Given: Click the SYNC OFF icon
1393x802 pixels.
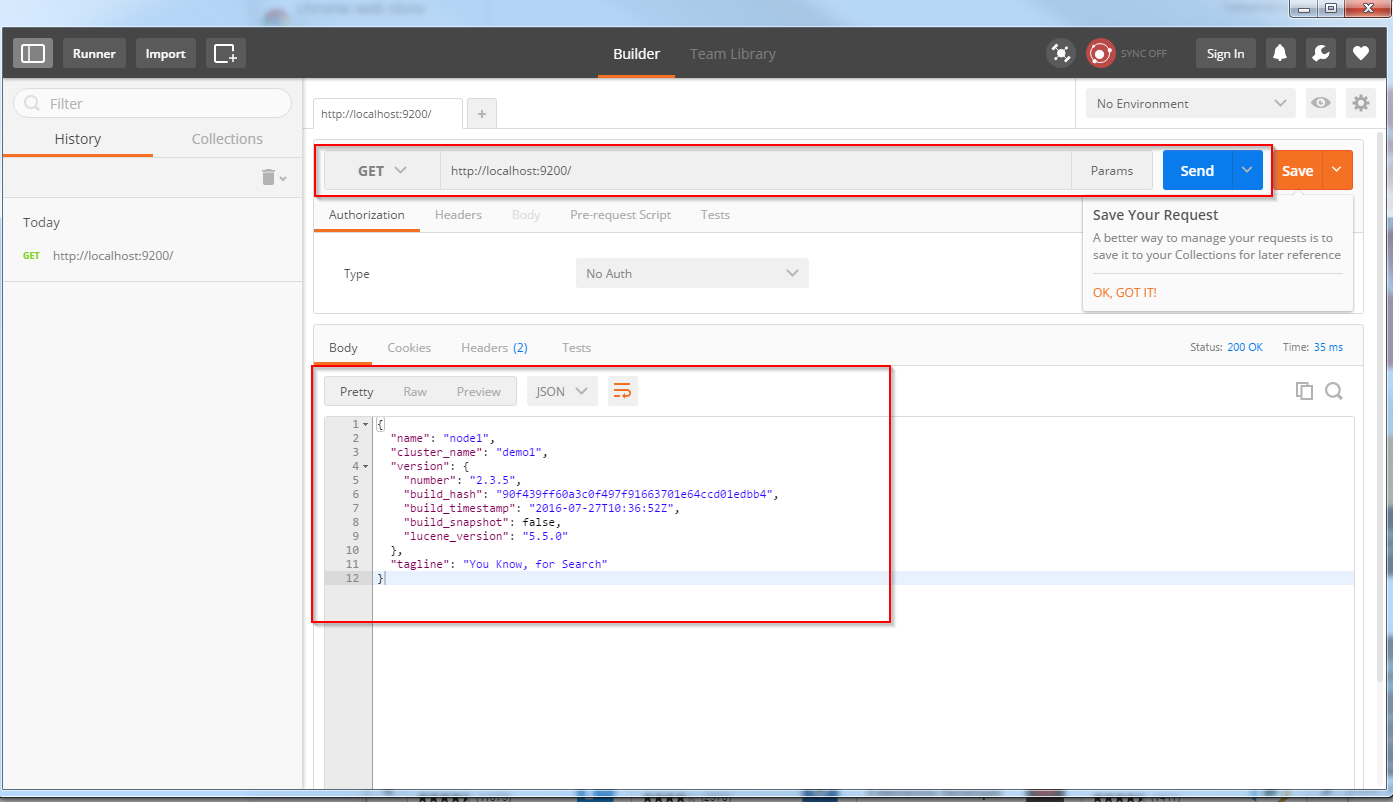Looking at the screenshot, I should [1101, 53].
